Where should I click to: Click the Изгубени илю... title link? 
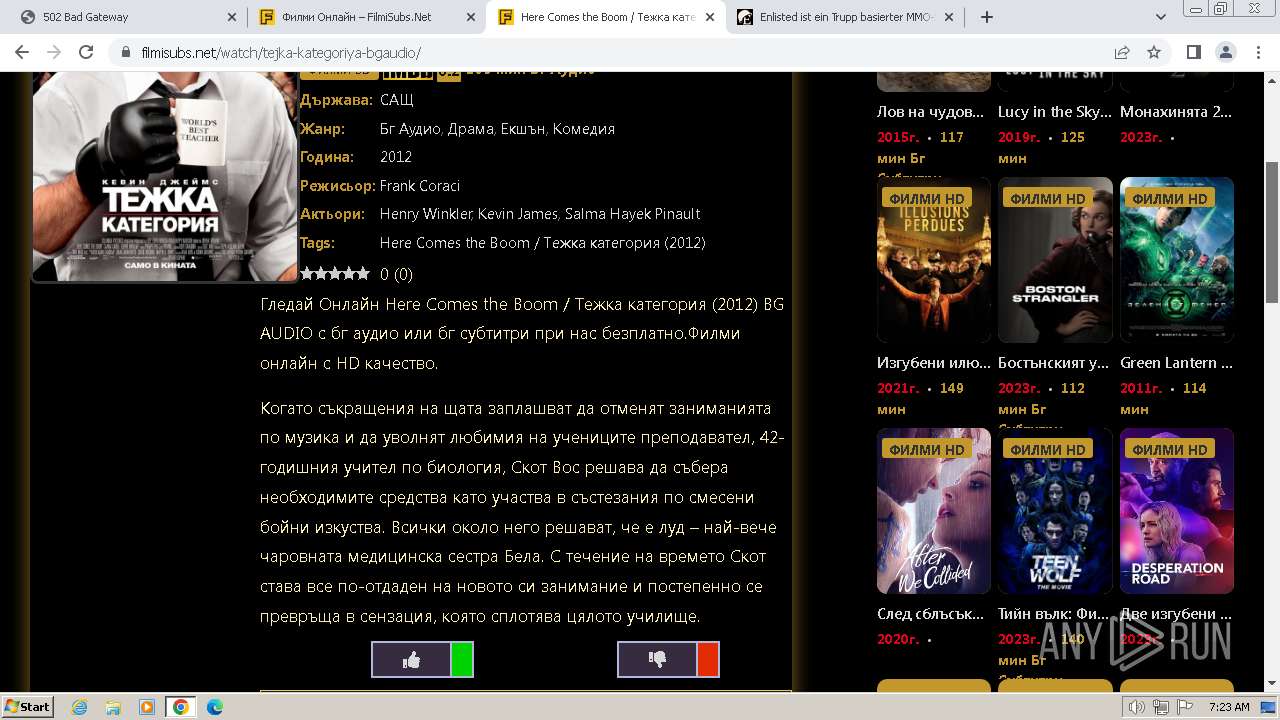pyautogui.click(x=934, y=363)
